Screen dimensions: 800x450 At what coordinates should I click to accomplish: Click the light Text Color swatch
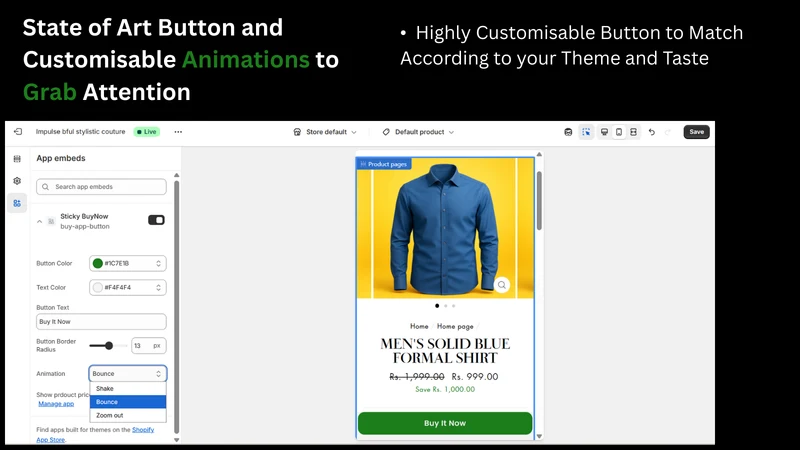point(97,287)
